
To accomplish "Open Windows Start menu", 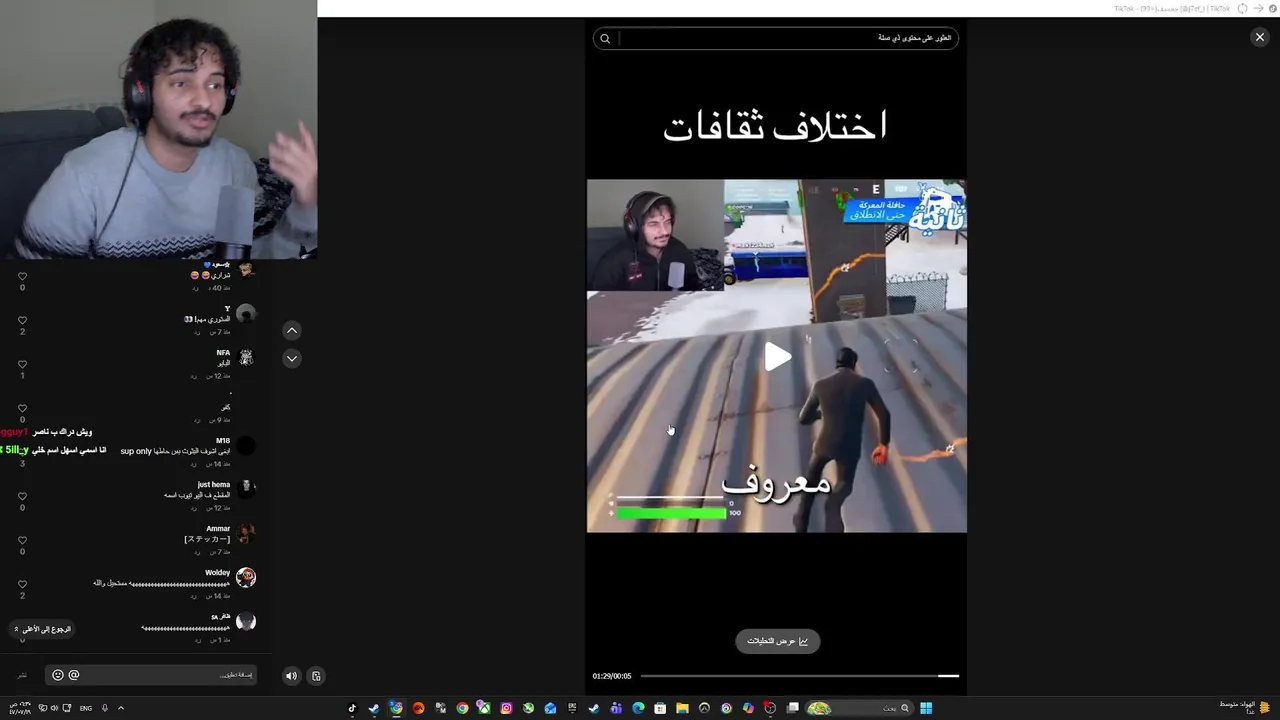I will pyautogui.click(x=926, y=708).
